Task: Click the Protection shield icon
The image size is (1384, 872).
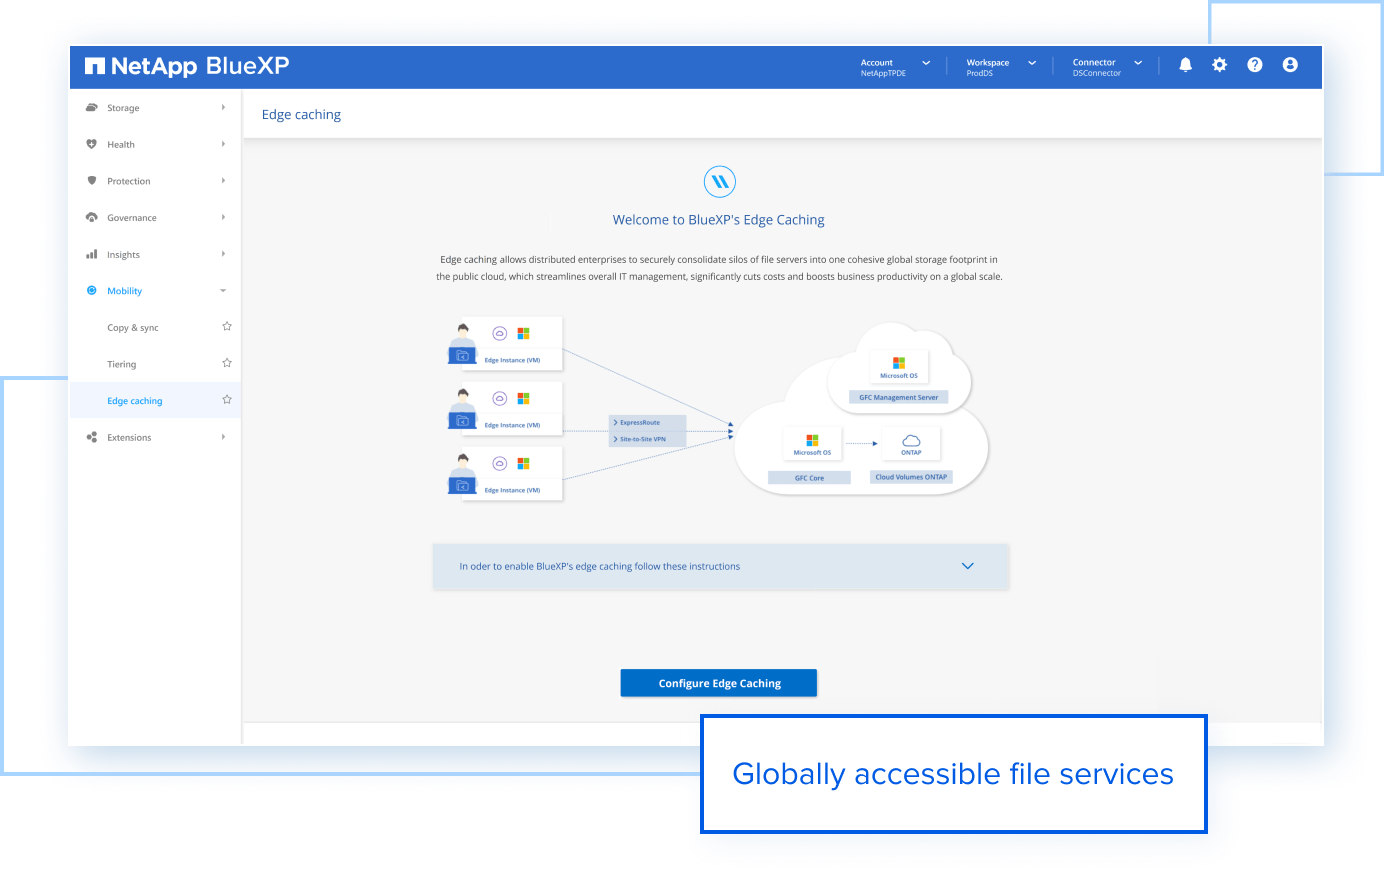Action: 92,180
